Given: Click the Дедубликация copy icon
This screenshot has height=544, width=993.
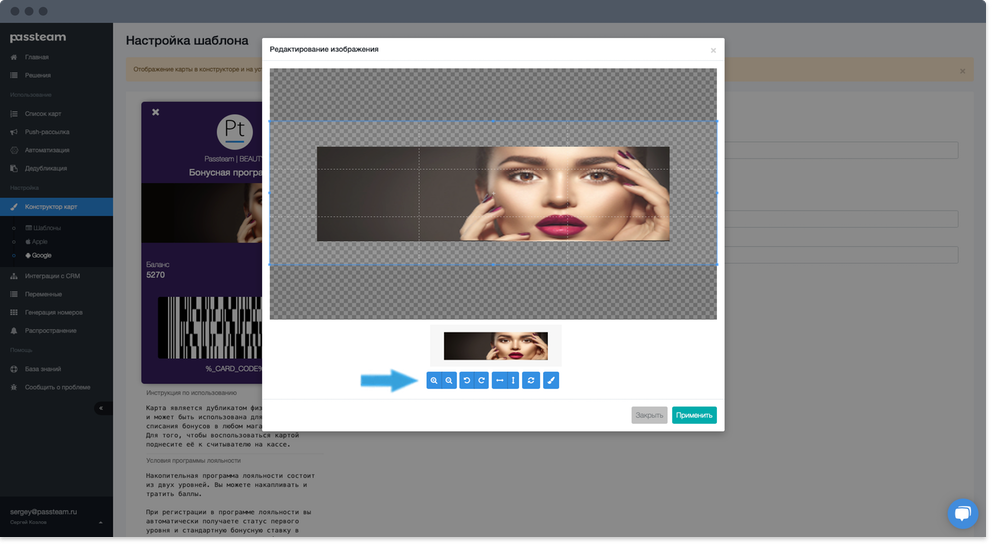Looking at the screenshot, I should pos(13,169).
